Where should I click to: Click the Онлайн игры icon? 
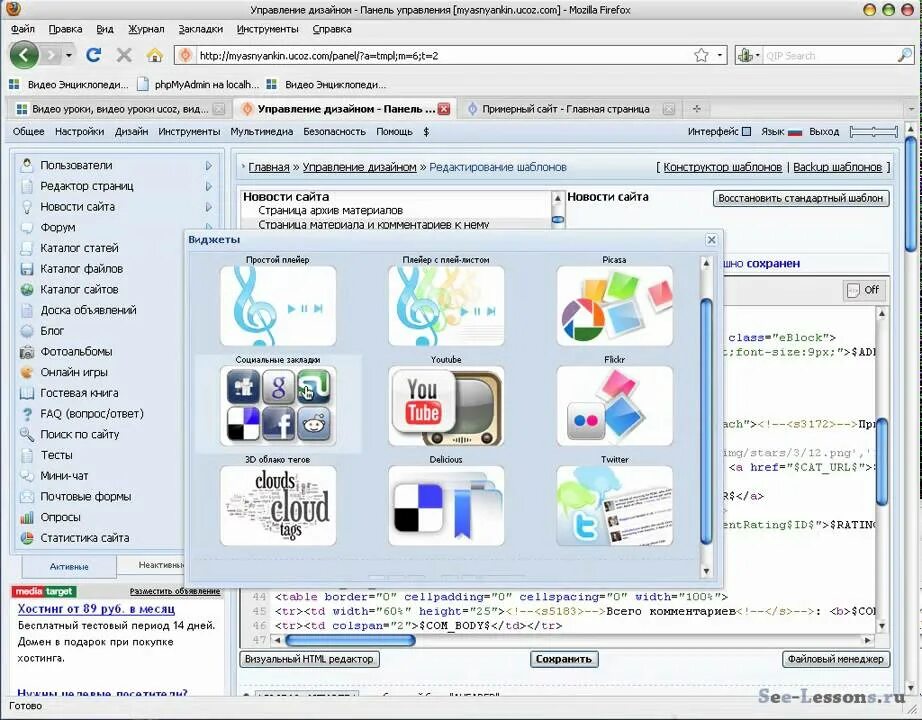[26, 372]
